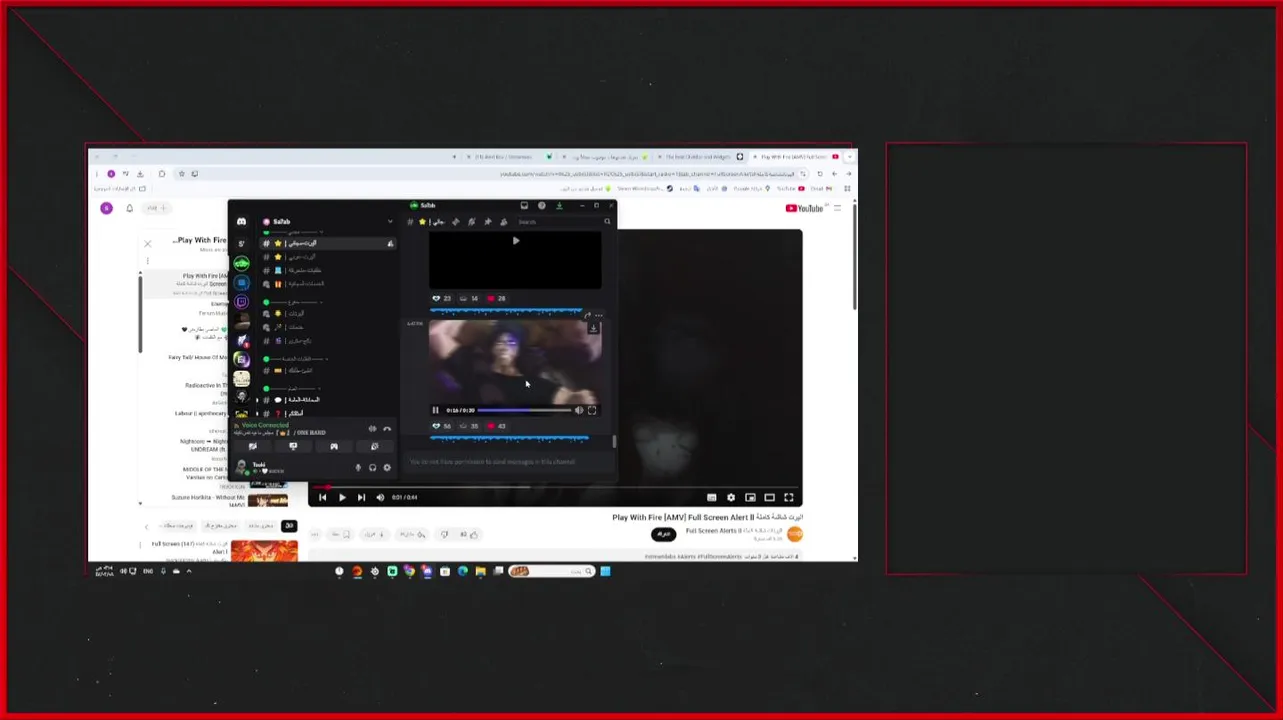This screenshot has height=720, width=1283.
Task: Mute the YouTube player volume
Action: 380,497
